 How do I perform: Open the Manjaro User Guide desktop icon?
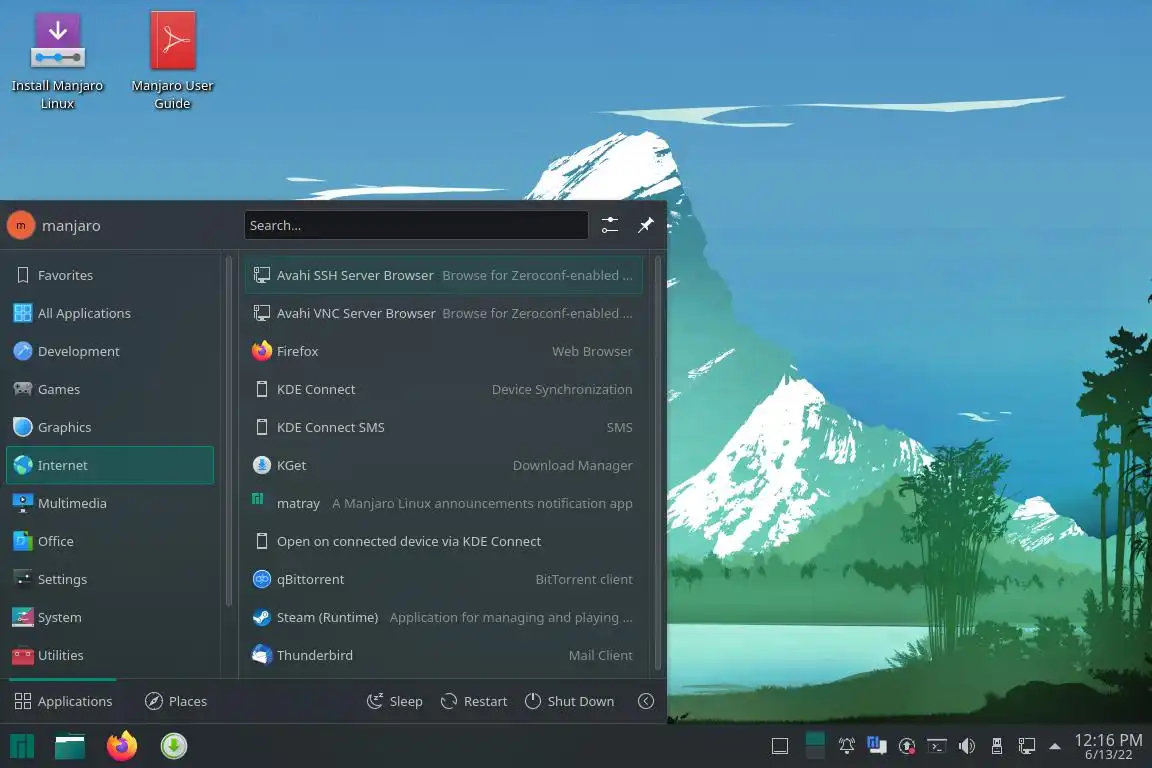173,61
